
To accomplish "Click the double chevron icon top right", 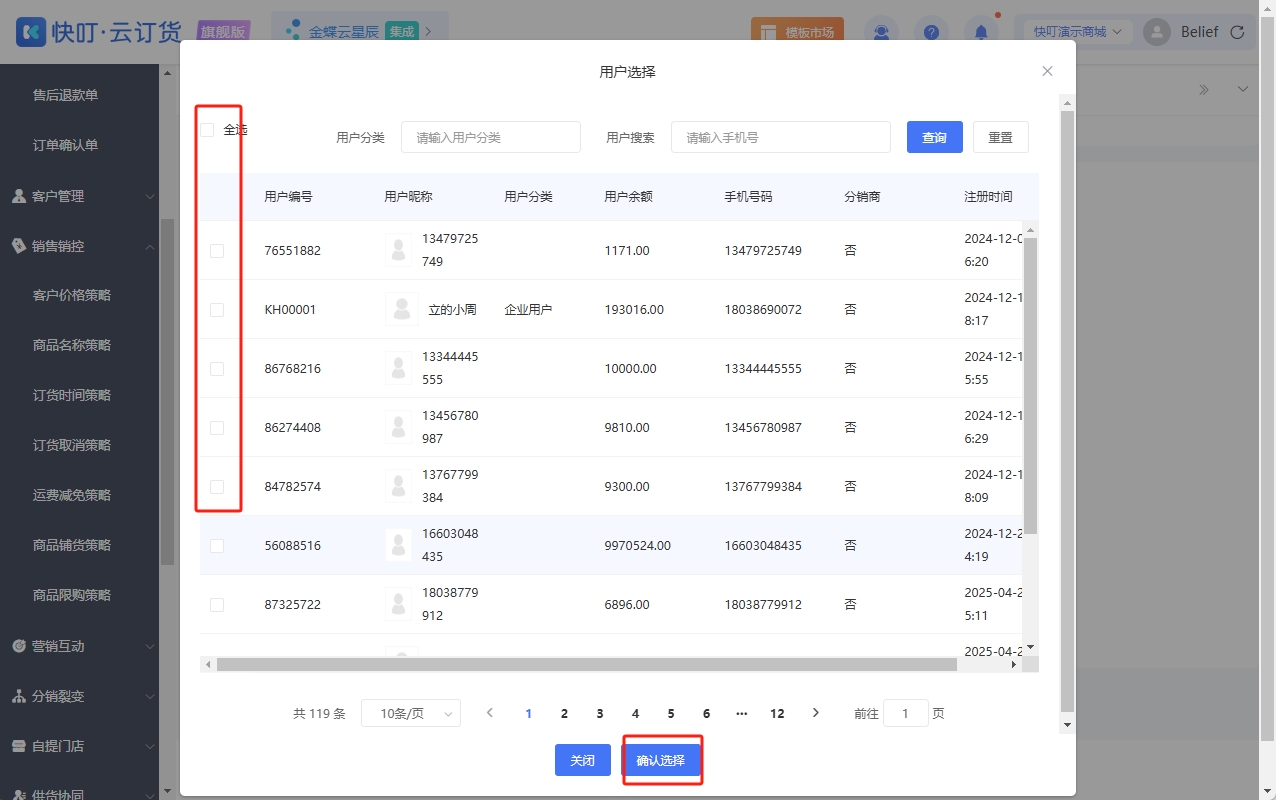I will click(1204, 90).
